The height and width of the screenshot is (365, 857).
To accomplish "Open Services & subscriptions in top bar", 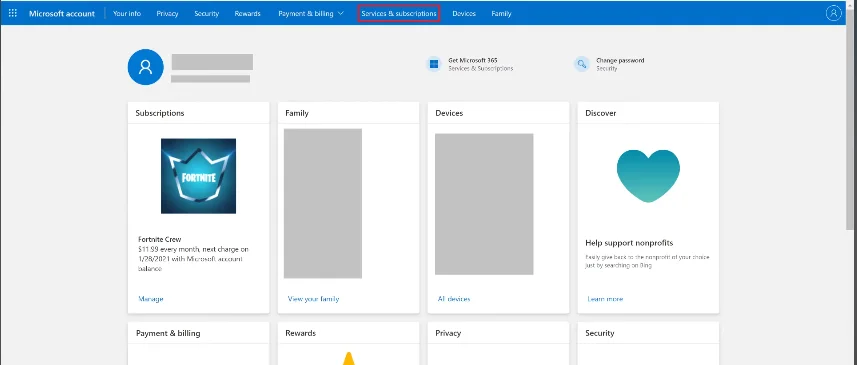I will pos(399,14).
